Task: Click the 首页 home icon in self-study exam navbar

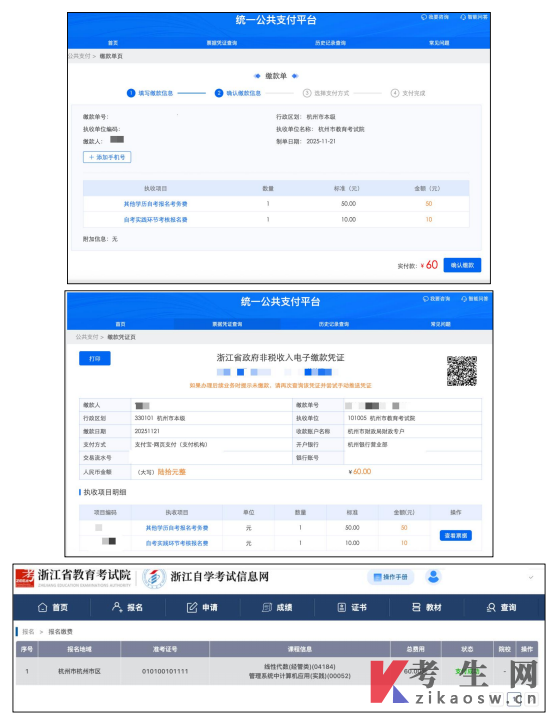Action: (43, 607)
